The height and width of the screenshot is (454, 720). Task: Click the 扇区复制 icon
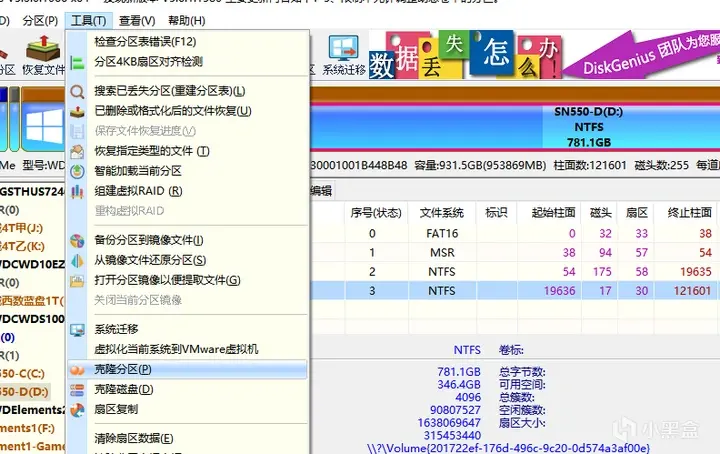(77, 410)
